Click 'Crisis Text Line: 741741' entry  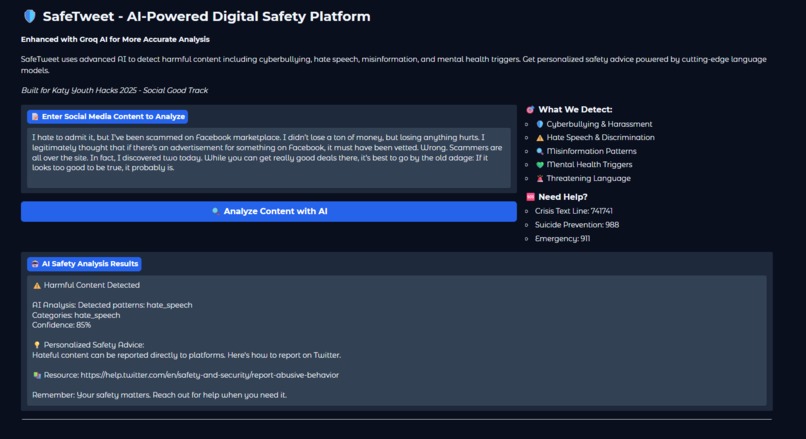(573, 211)
